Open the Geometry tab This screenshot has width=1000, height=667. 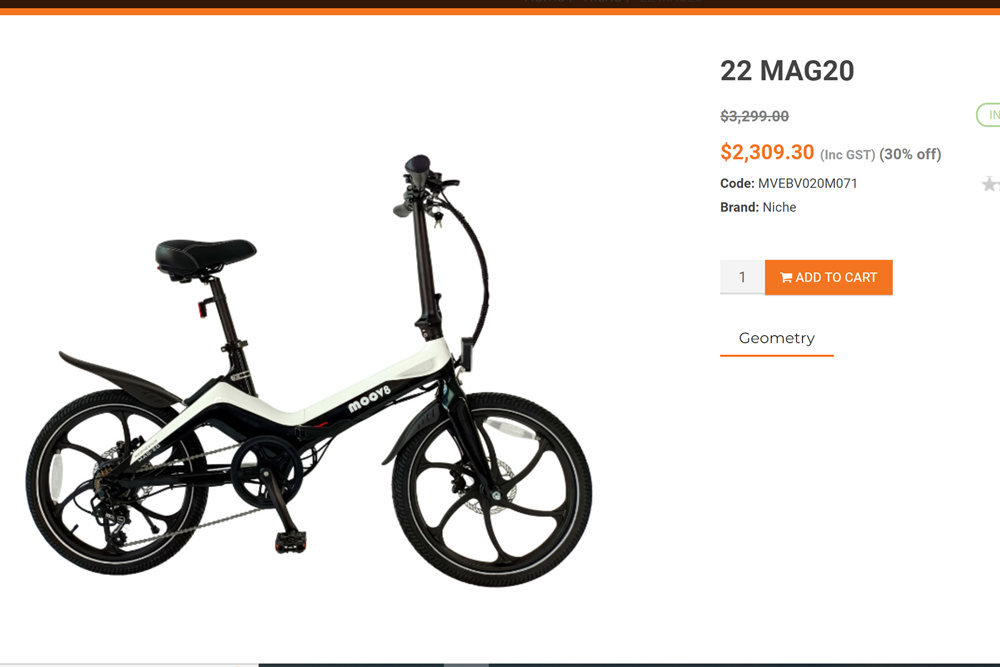(x=776, y=339)
